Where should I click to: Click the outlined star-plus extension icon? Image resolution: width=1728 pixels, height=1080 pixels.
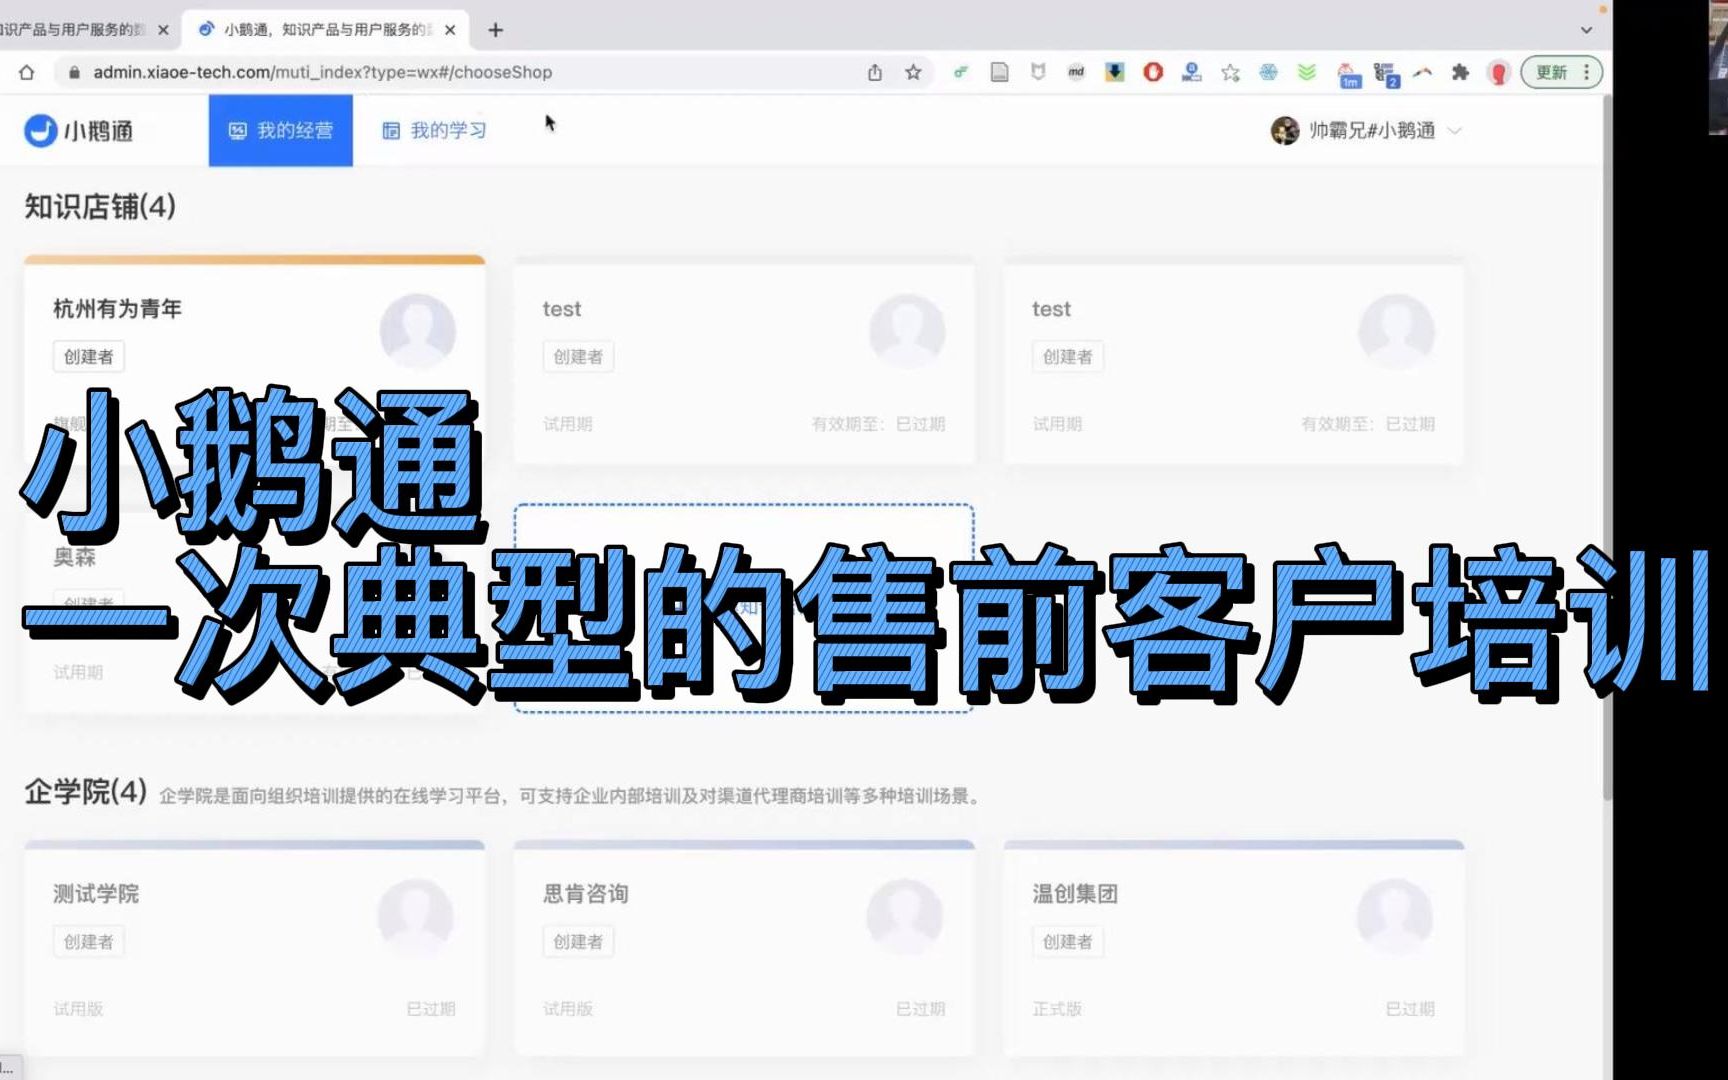coord(1230,72)
